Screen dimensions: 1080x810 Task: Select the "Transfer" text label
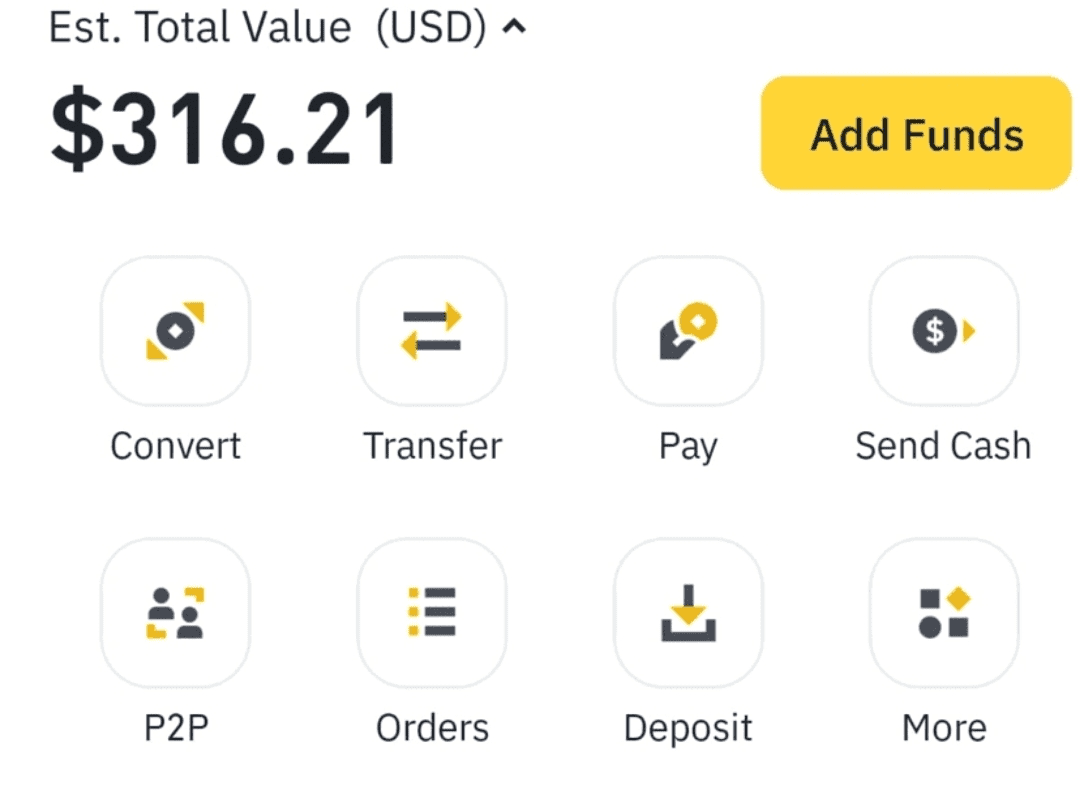432,446
